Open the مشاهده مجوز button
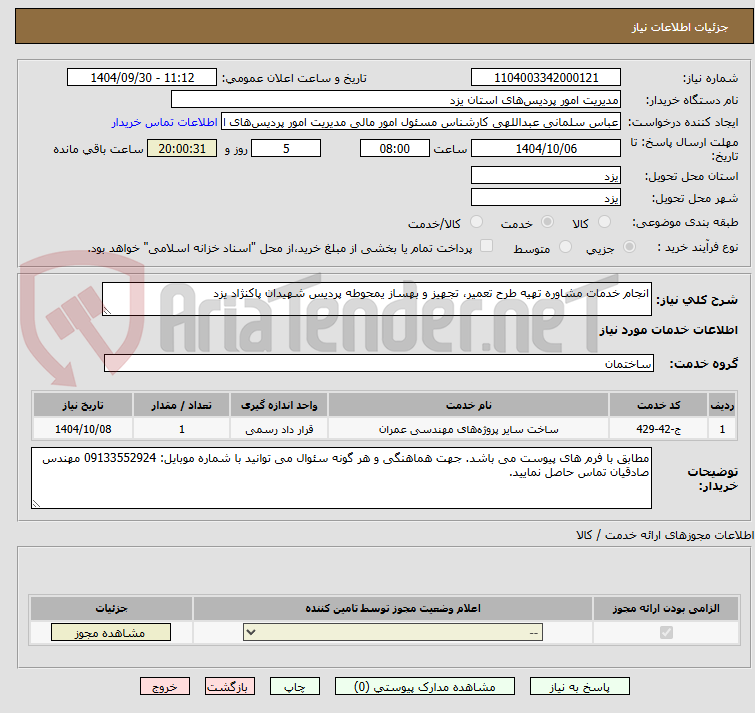This screenshot has height=713, width=755. click(111, 632)
